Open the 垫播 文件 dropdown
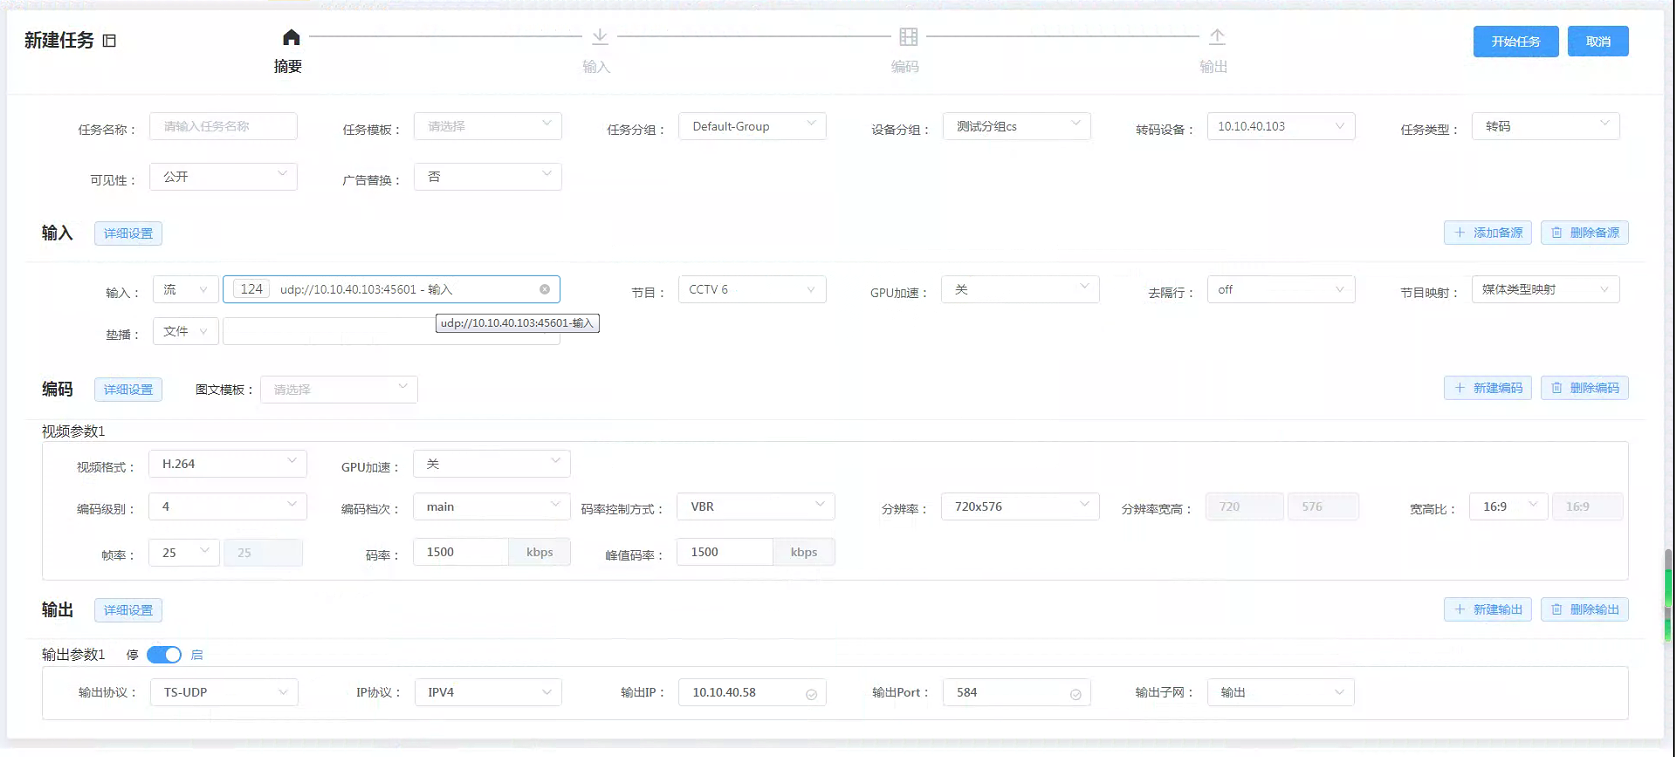Viewport: 1675px width, 757px height. [x=185, y=331]
